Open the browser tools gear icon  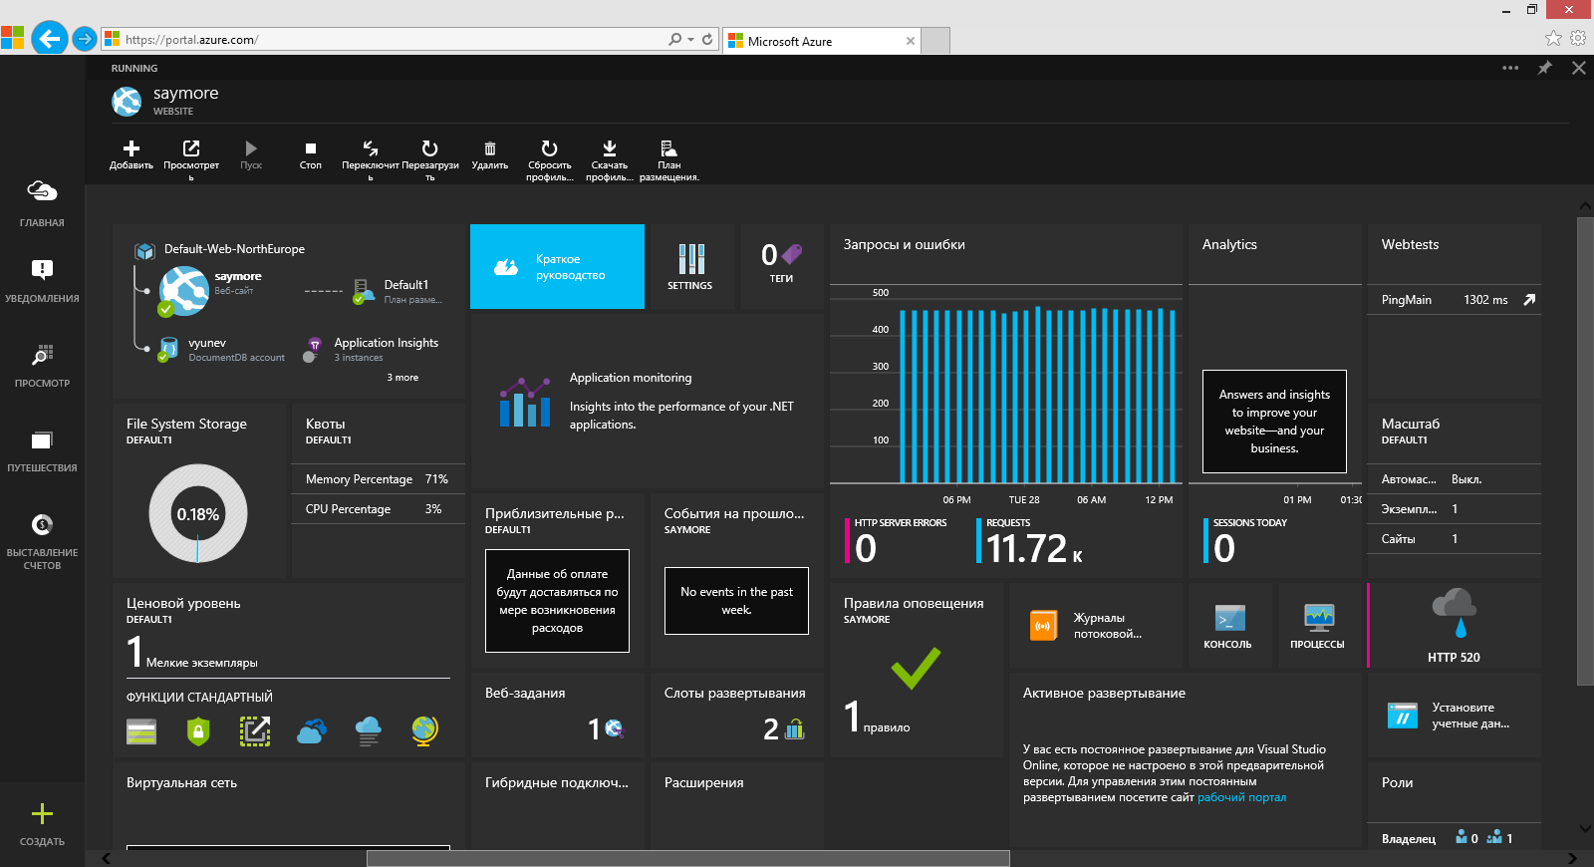click(1579, 38)
